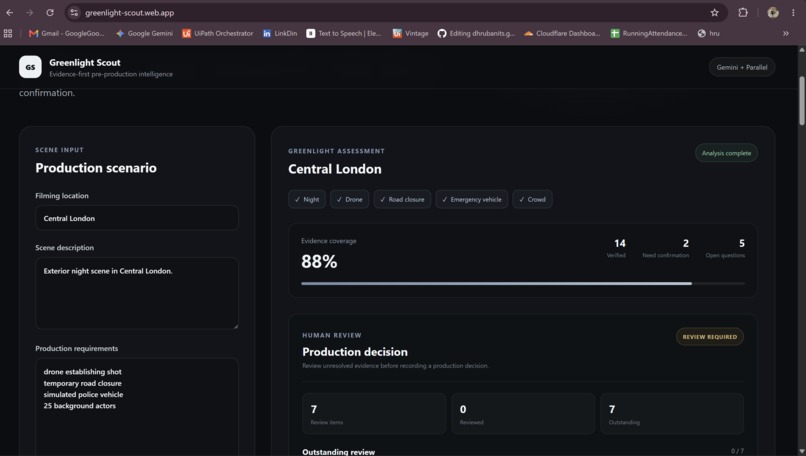Viewport: 806px width, 456px height.
Task: Click the 7 Review items card
Action: pos(374,414)
